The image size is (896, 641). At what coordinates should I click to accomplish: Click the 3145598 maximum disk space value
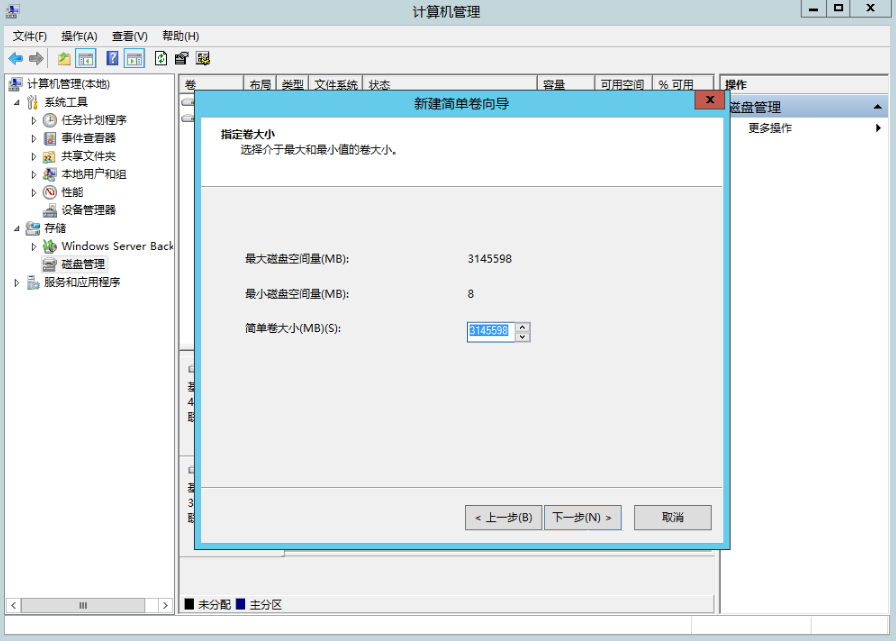(x=490, y=259)
